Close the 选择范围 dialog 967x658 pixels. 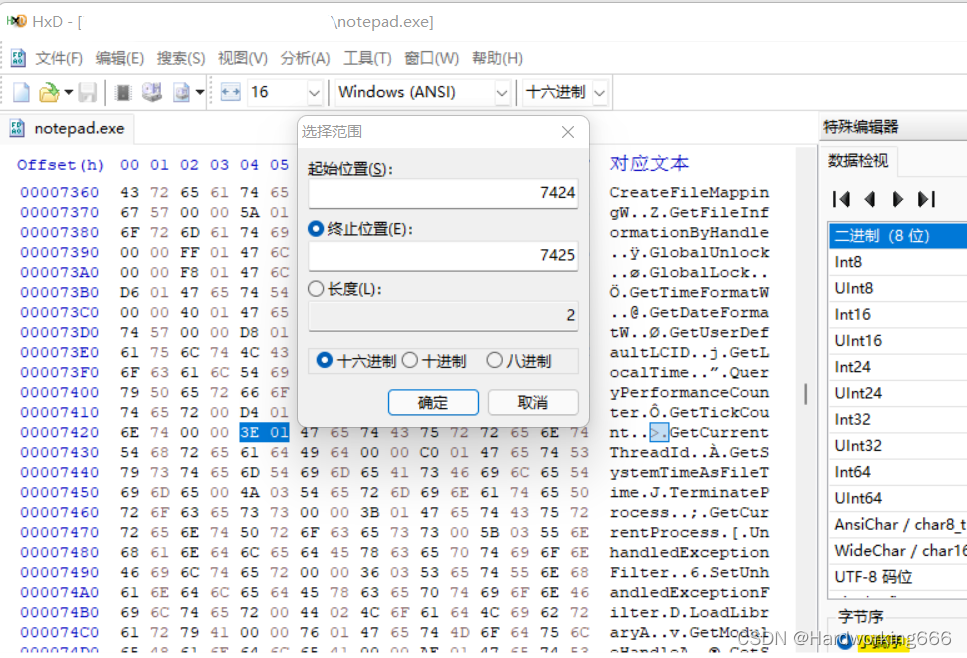coord(568,132)
